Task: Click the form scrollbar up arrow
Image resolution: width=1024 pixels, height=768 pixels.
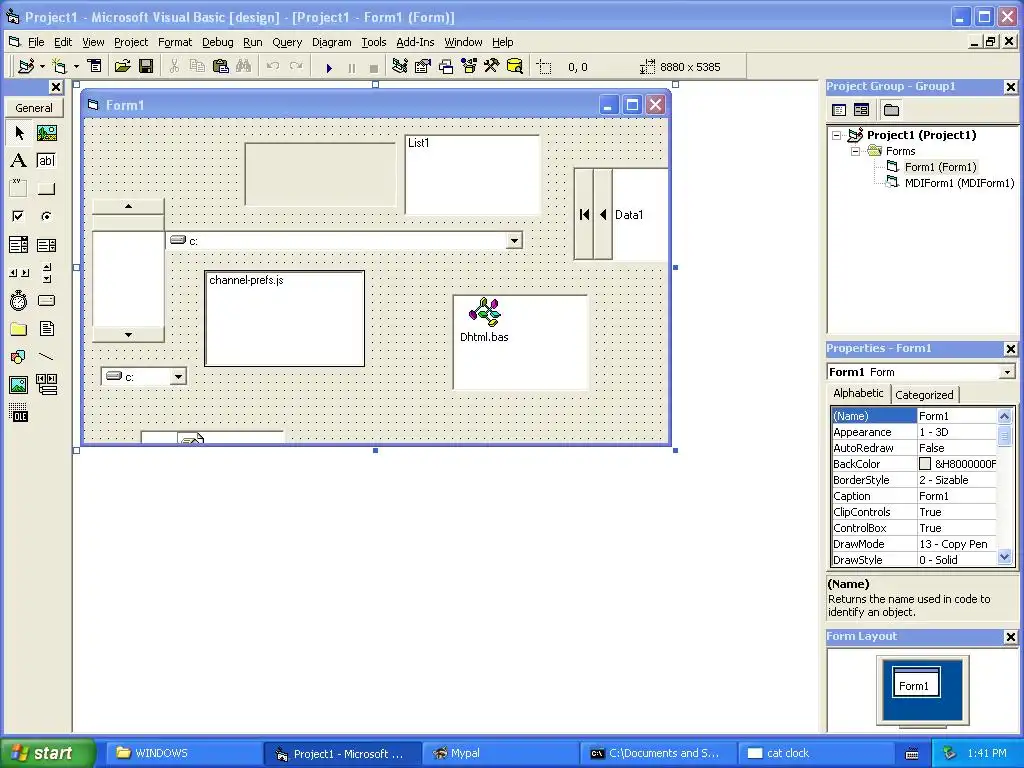Action: 128,206
